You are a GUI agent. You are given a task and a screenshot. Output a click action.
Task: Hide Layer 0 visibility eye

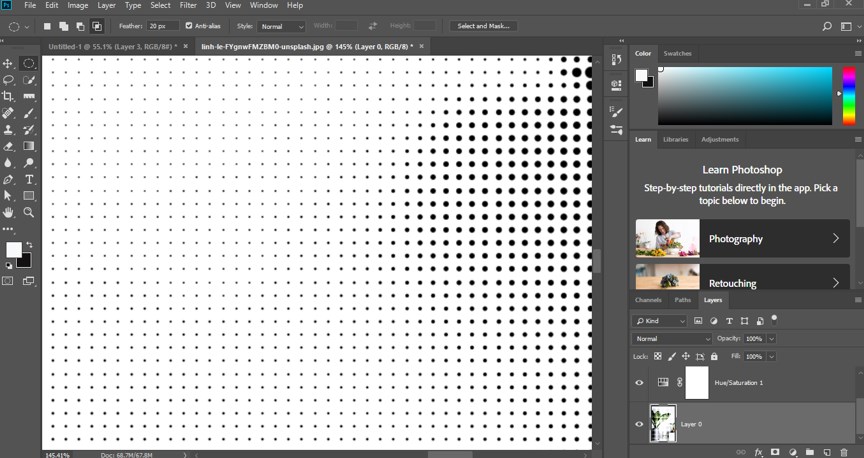pyautogui.click(x=639, y=424)
